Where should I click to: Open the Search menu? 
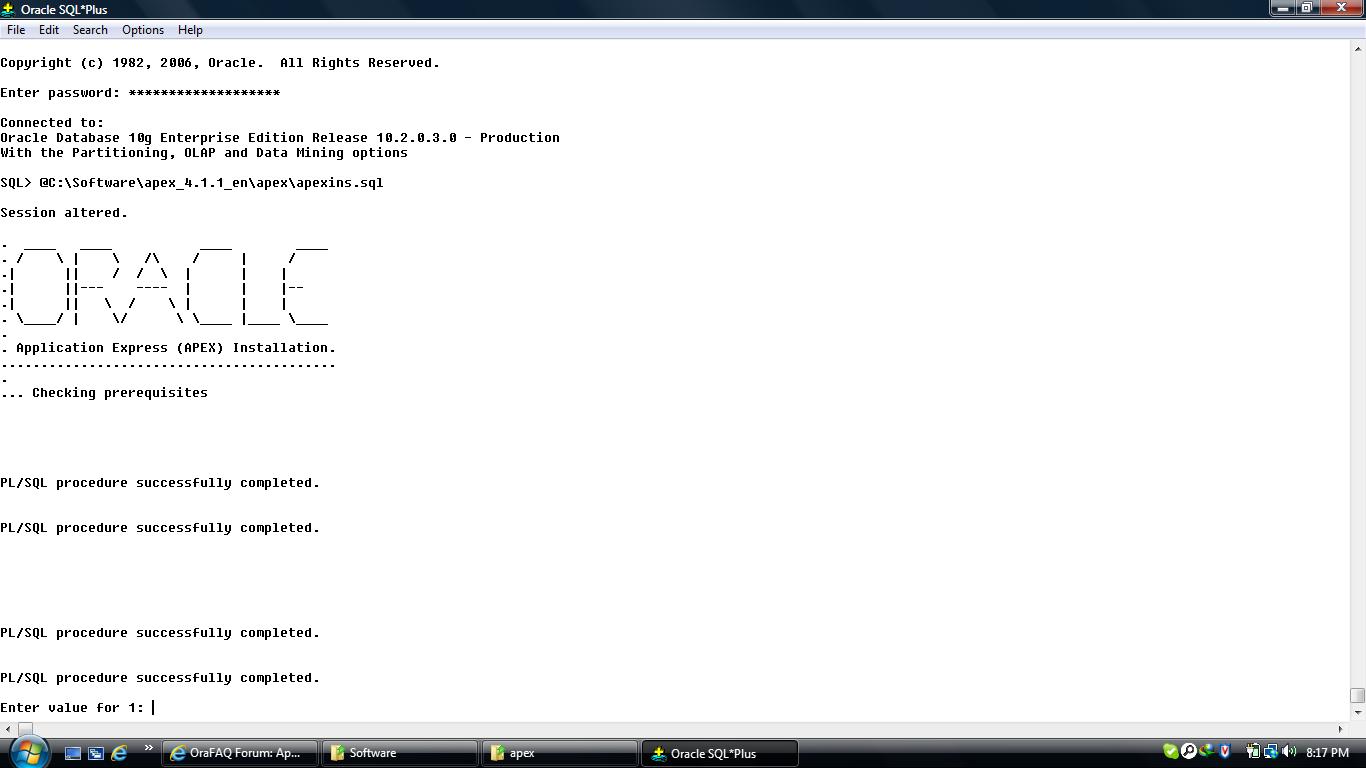pos(90,30)
